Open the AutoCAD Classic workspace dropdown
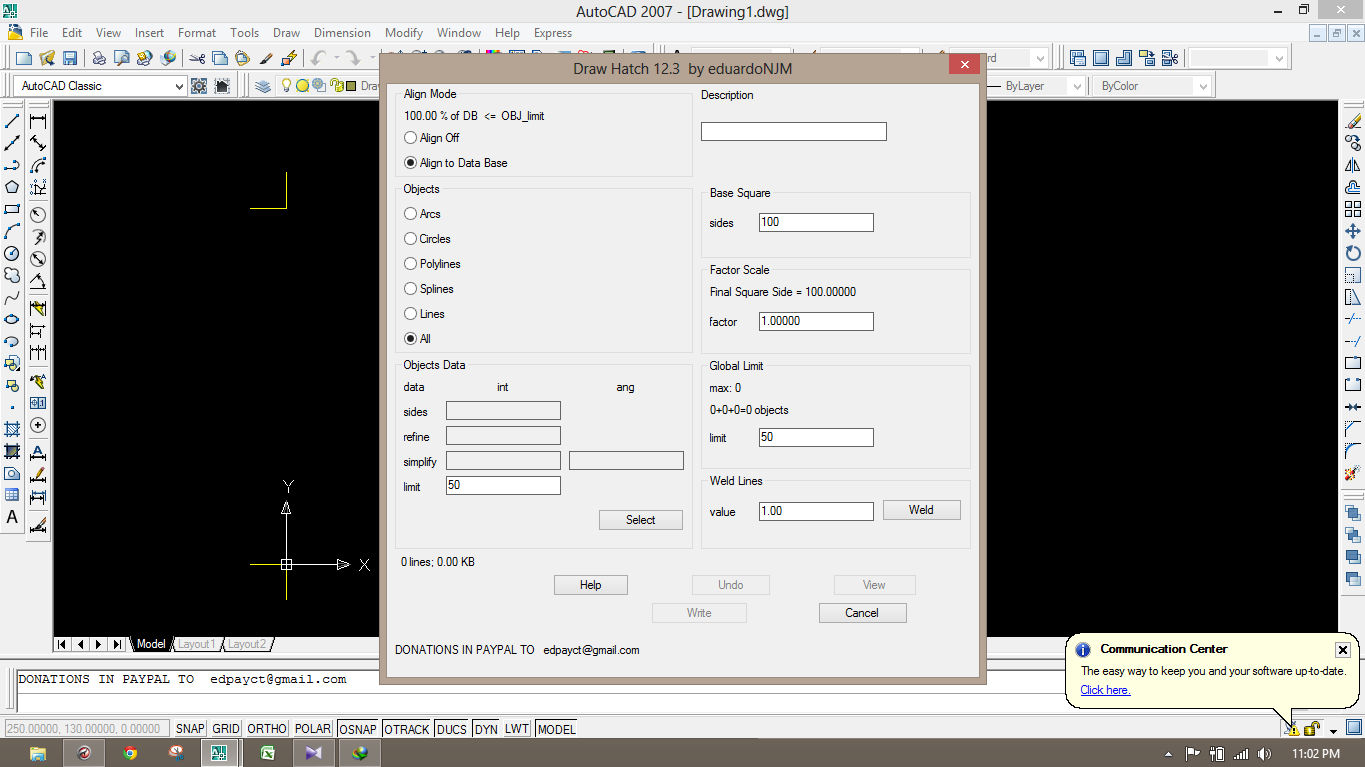1365x767 pixels. click(180, 85)
